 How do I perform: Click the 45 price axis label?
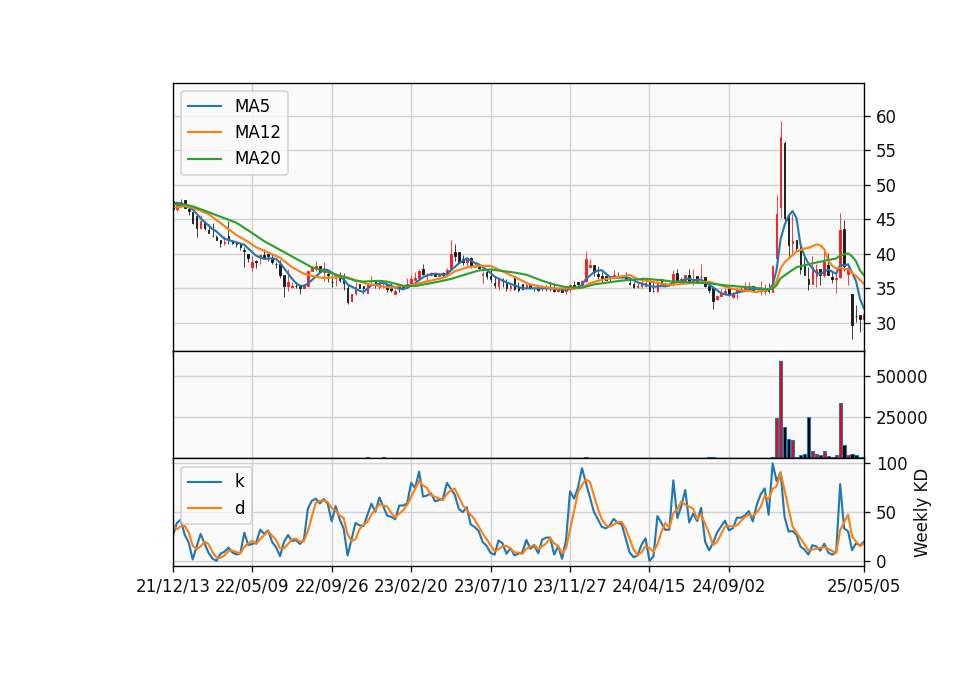click(885, 220)
